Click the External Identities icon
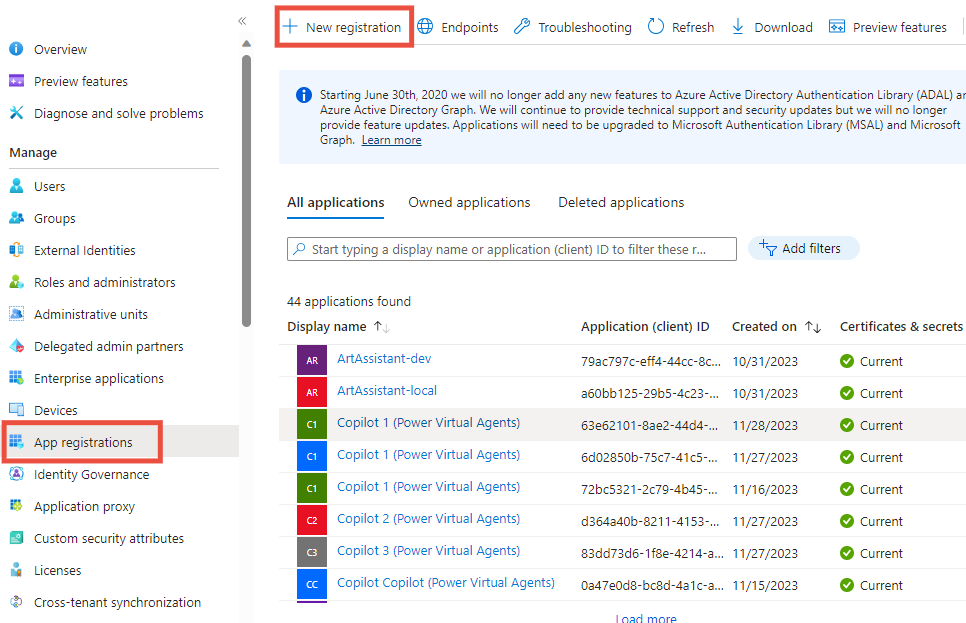966x623 pixels. (17, 250)
